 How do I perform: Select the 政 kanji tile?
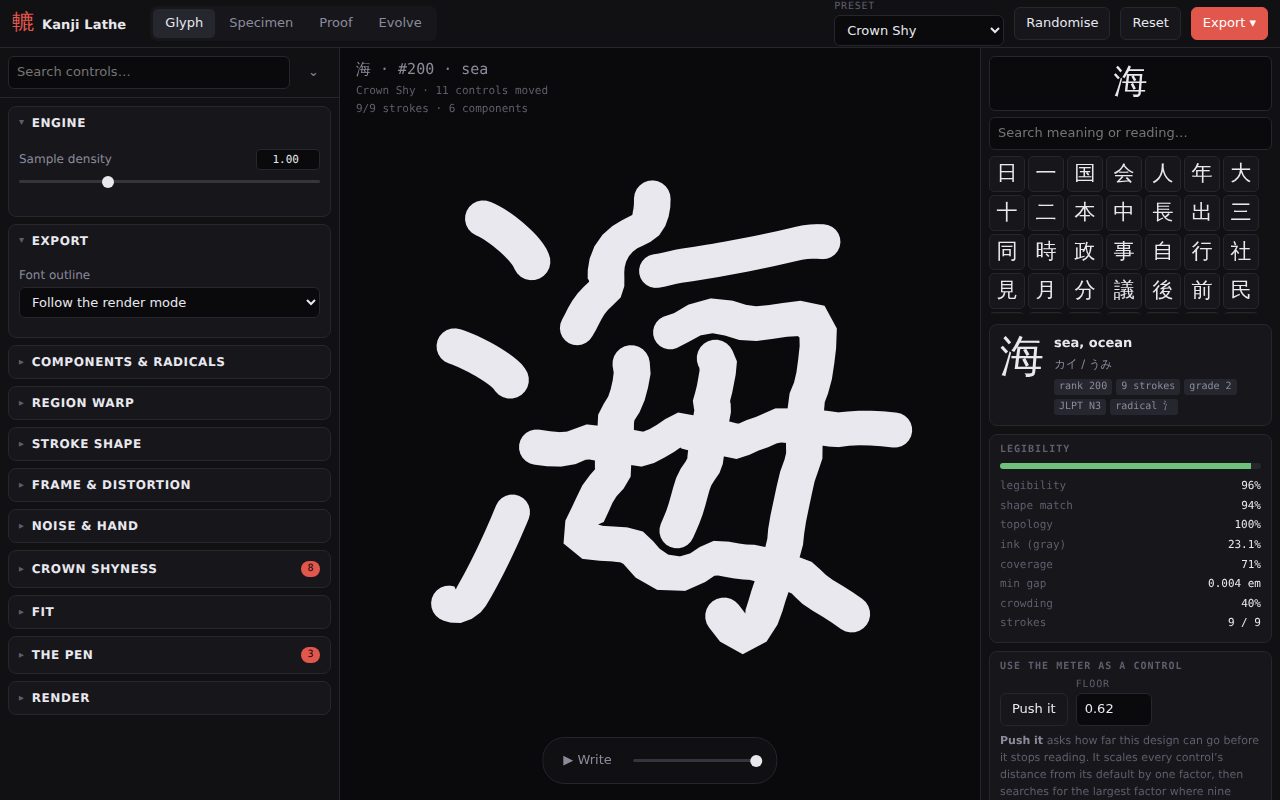pos(1085,251)
